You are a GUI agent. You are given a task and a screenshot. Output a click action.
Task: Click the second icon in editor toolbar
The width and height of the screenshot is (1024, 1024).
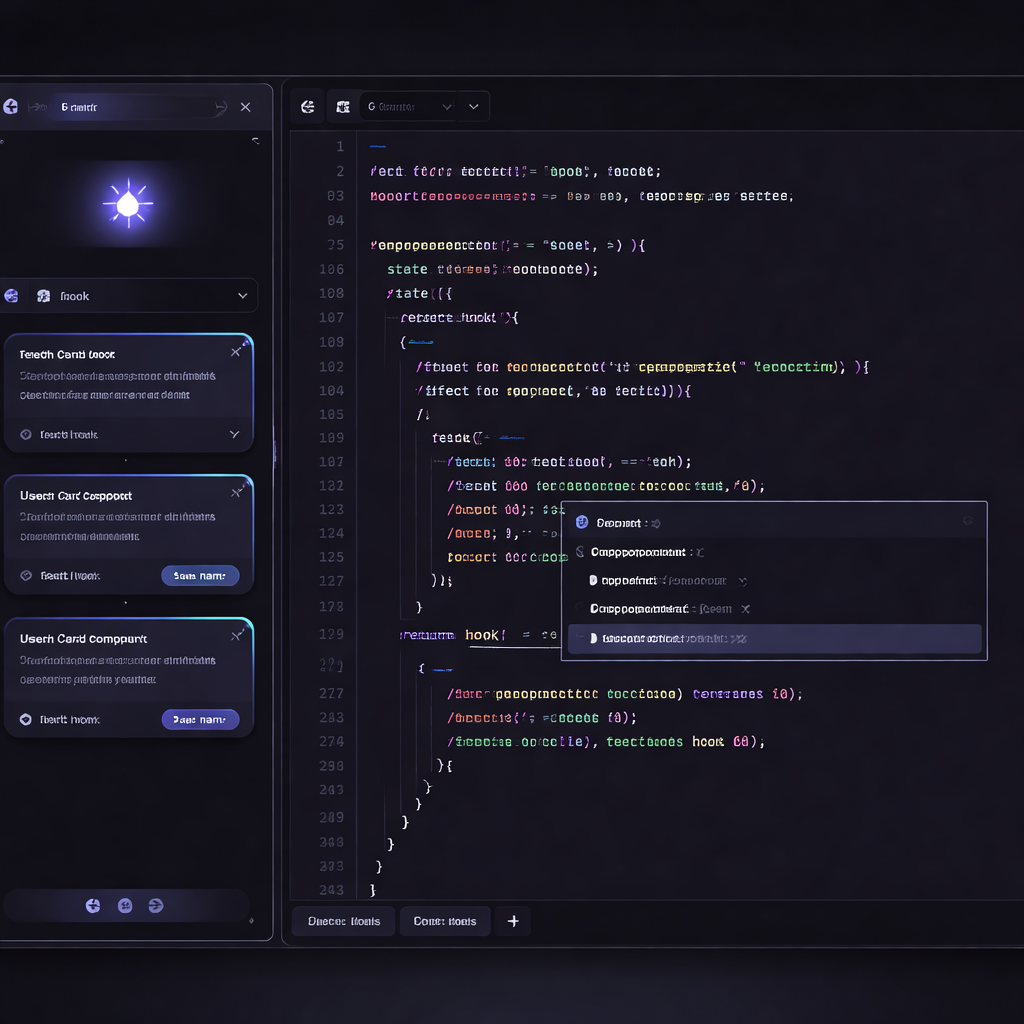coord(343,107)
